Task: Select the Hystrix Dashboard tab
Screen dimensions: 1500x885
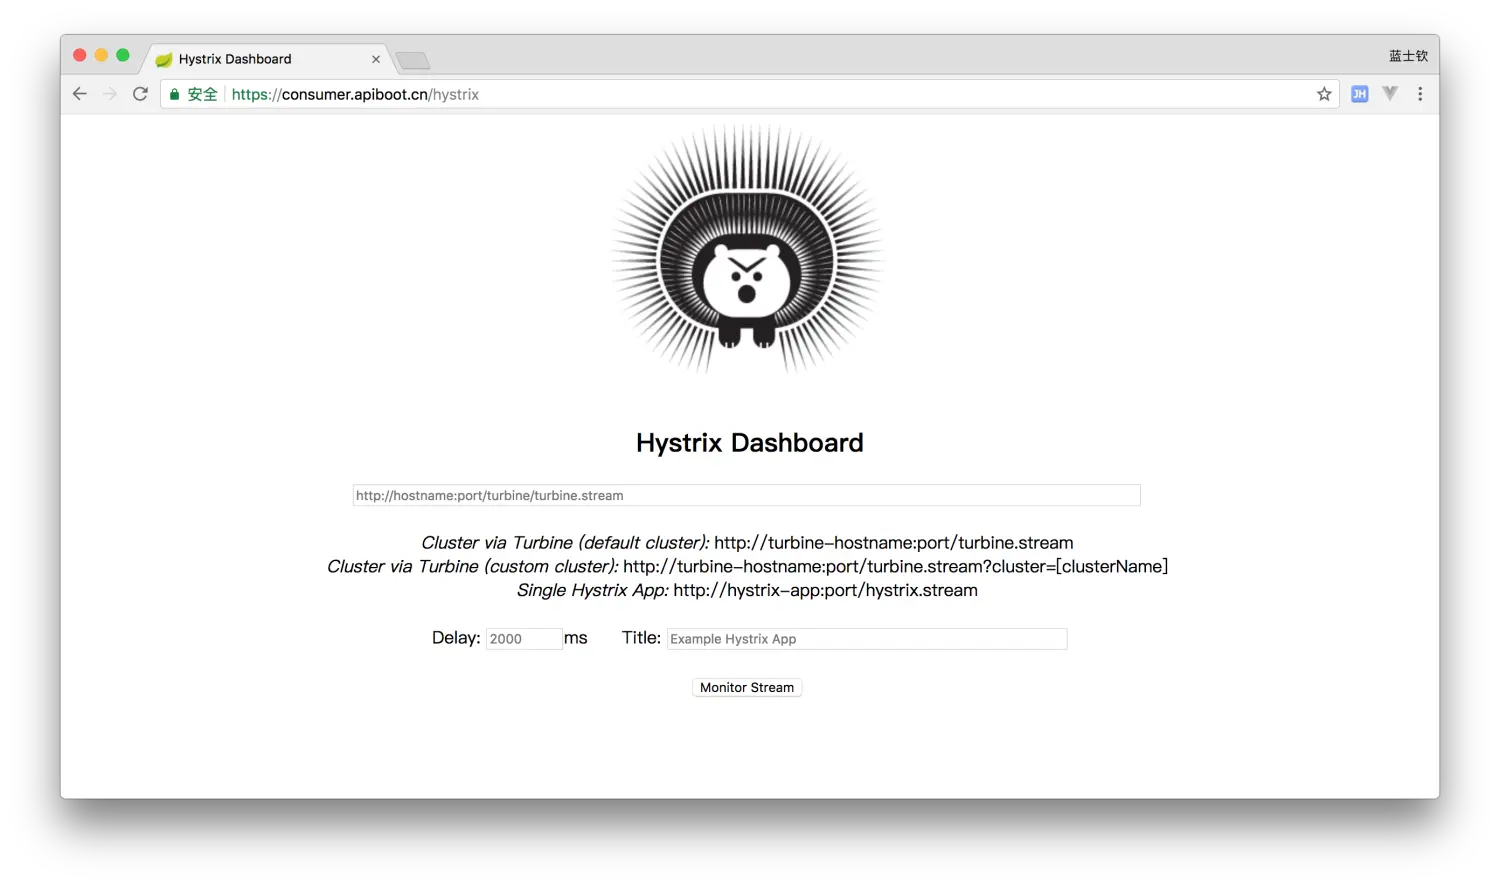Action: [x=267, y=59]
